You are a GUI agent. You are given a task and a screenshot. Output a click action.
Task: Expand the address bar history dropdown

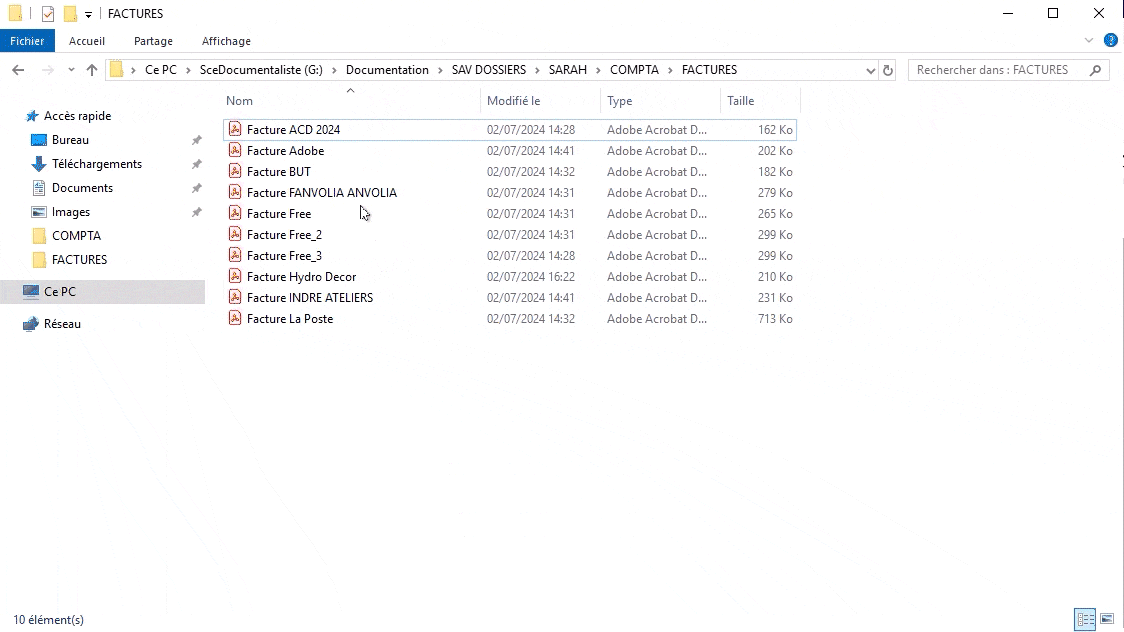(x=870, y=70)
